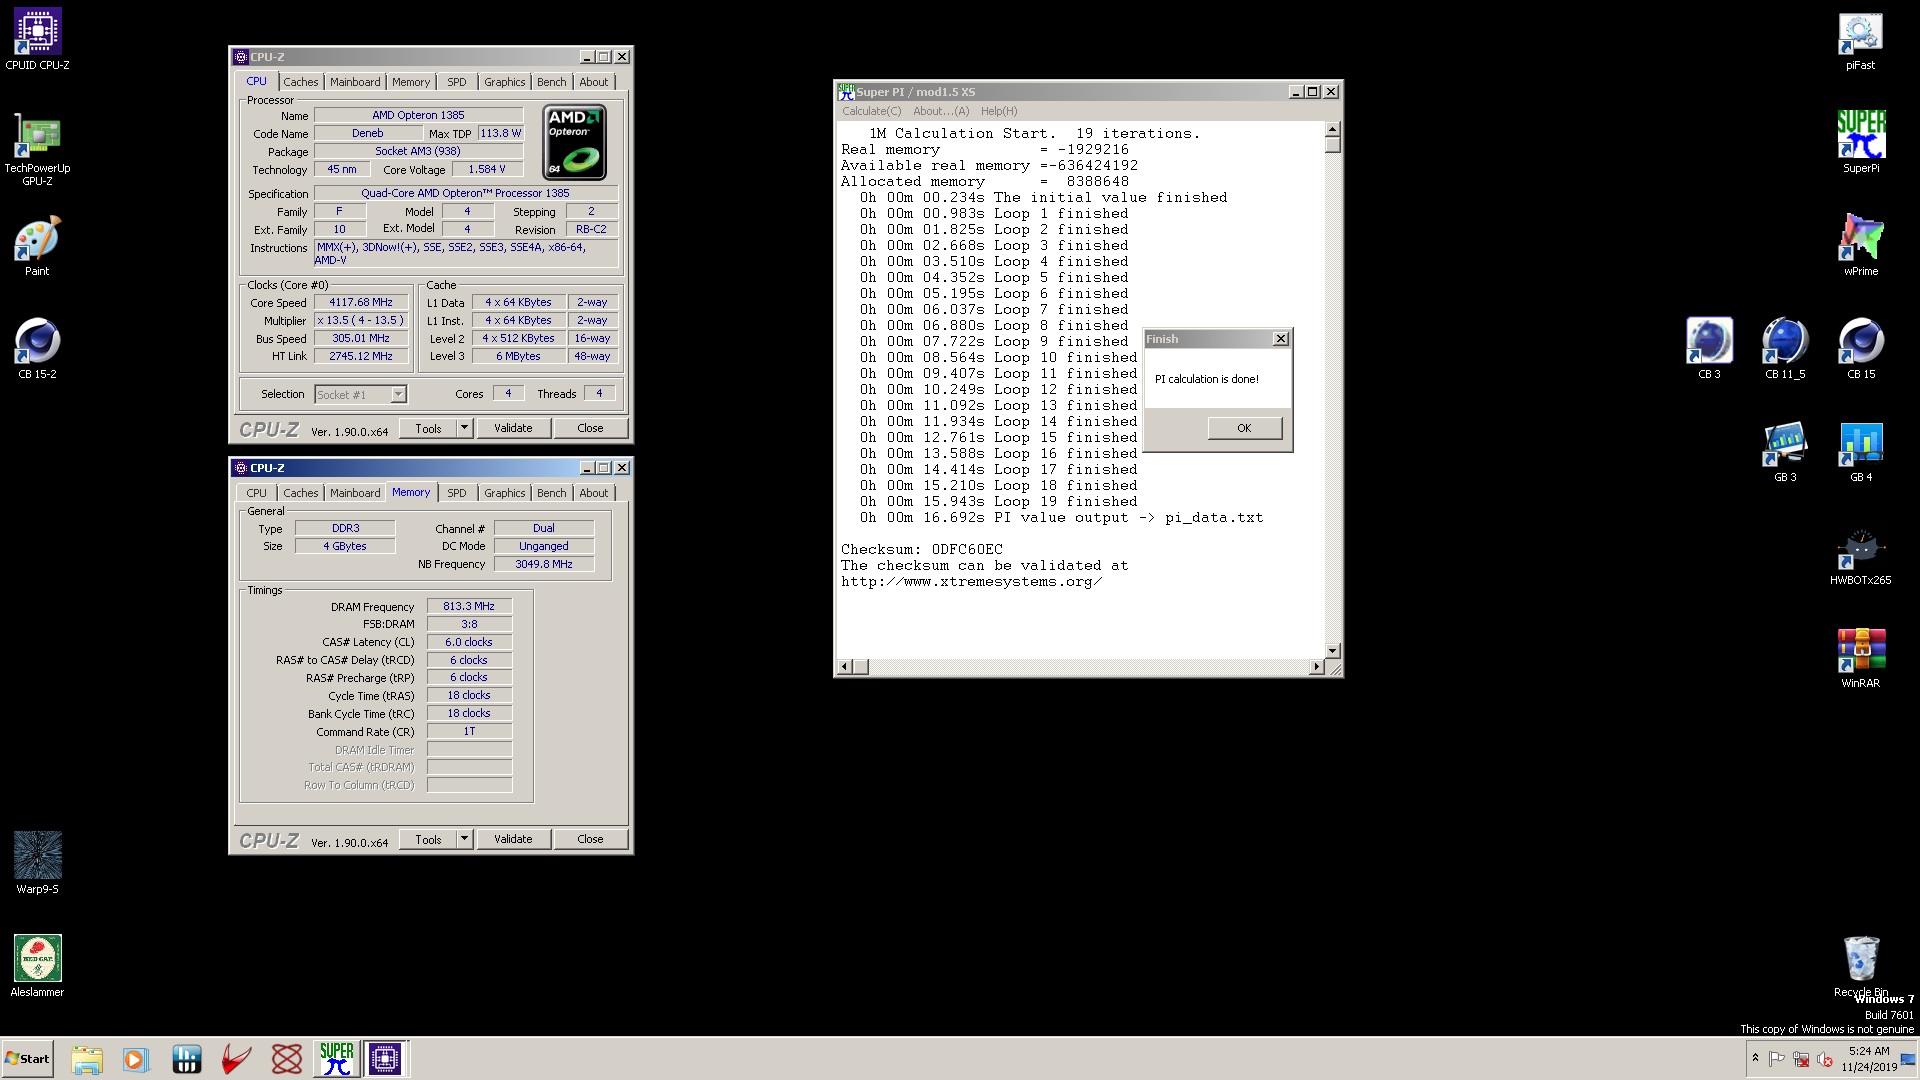The image size is (1920, 1080).
Task: Open the Bench tab in top CPU-Z window
Action: pos(551,82)
